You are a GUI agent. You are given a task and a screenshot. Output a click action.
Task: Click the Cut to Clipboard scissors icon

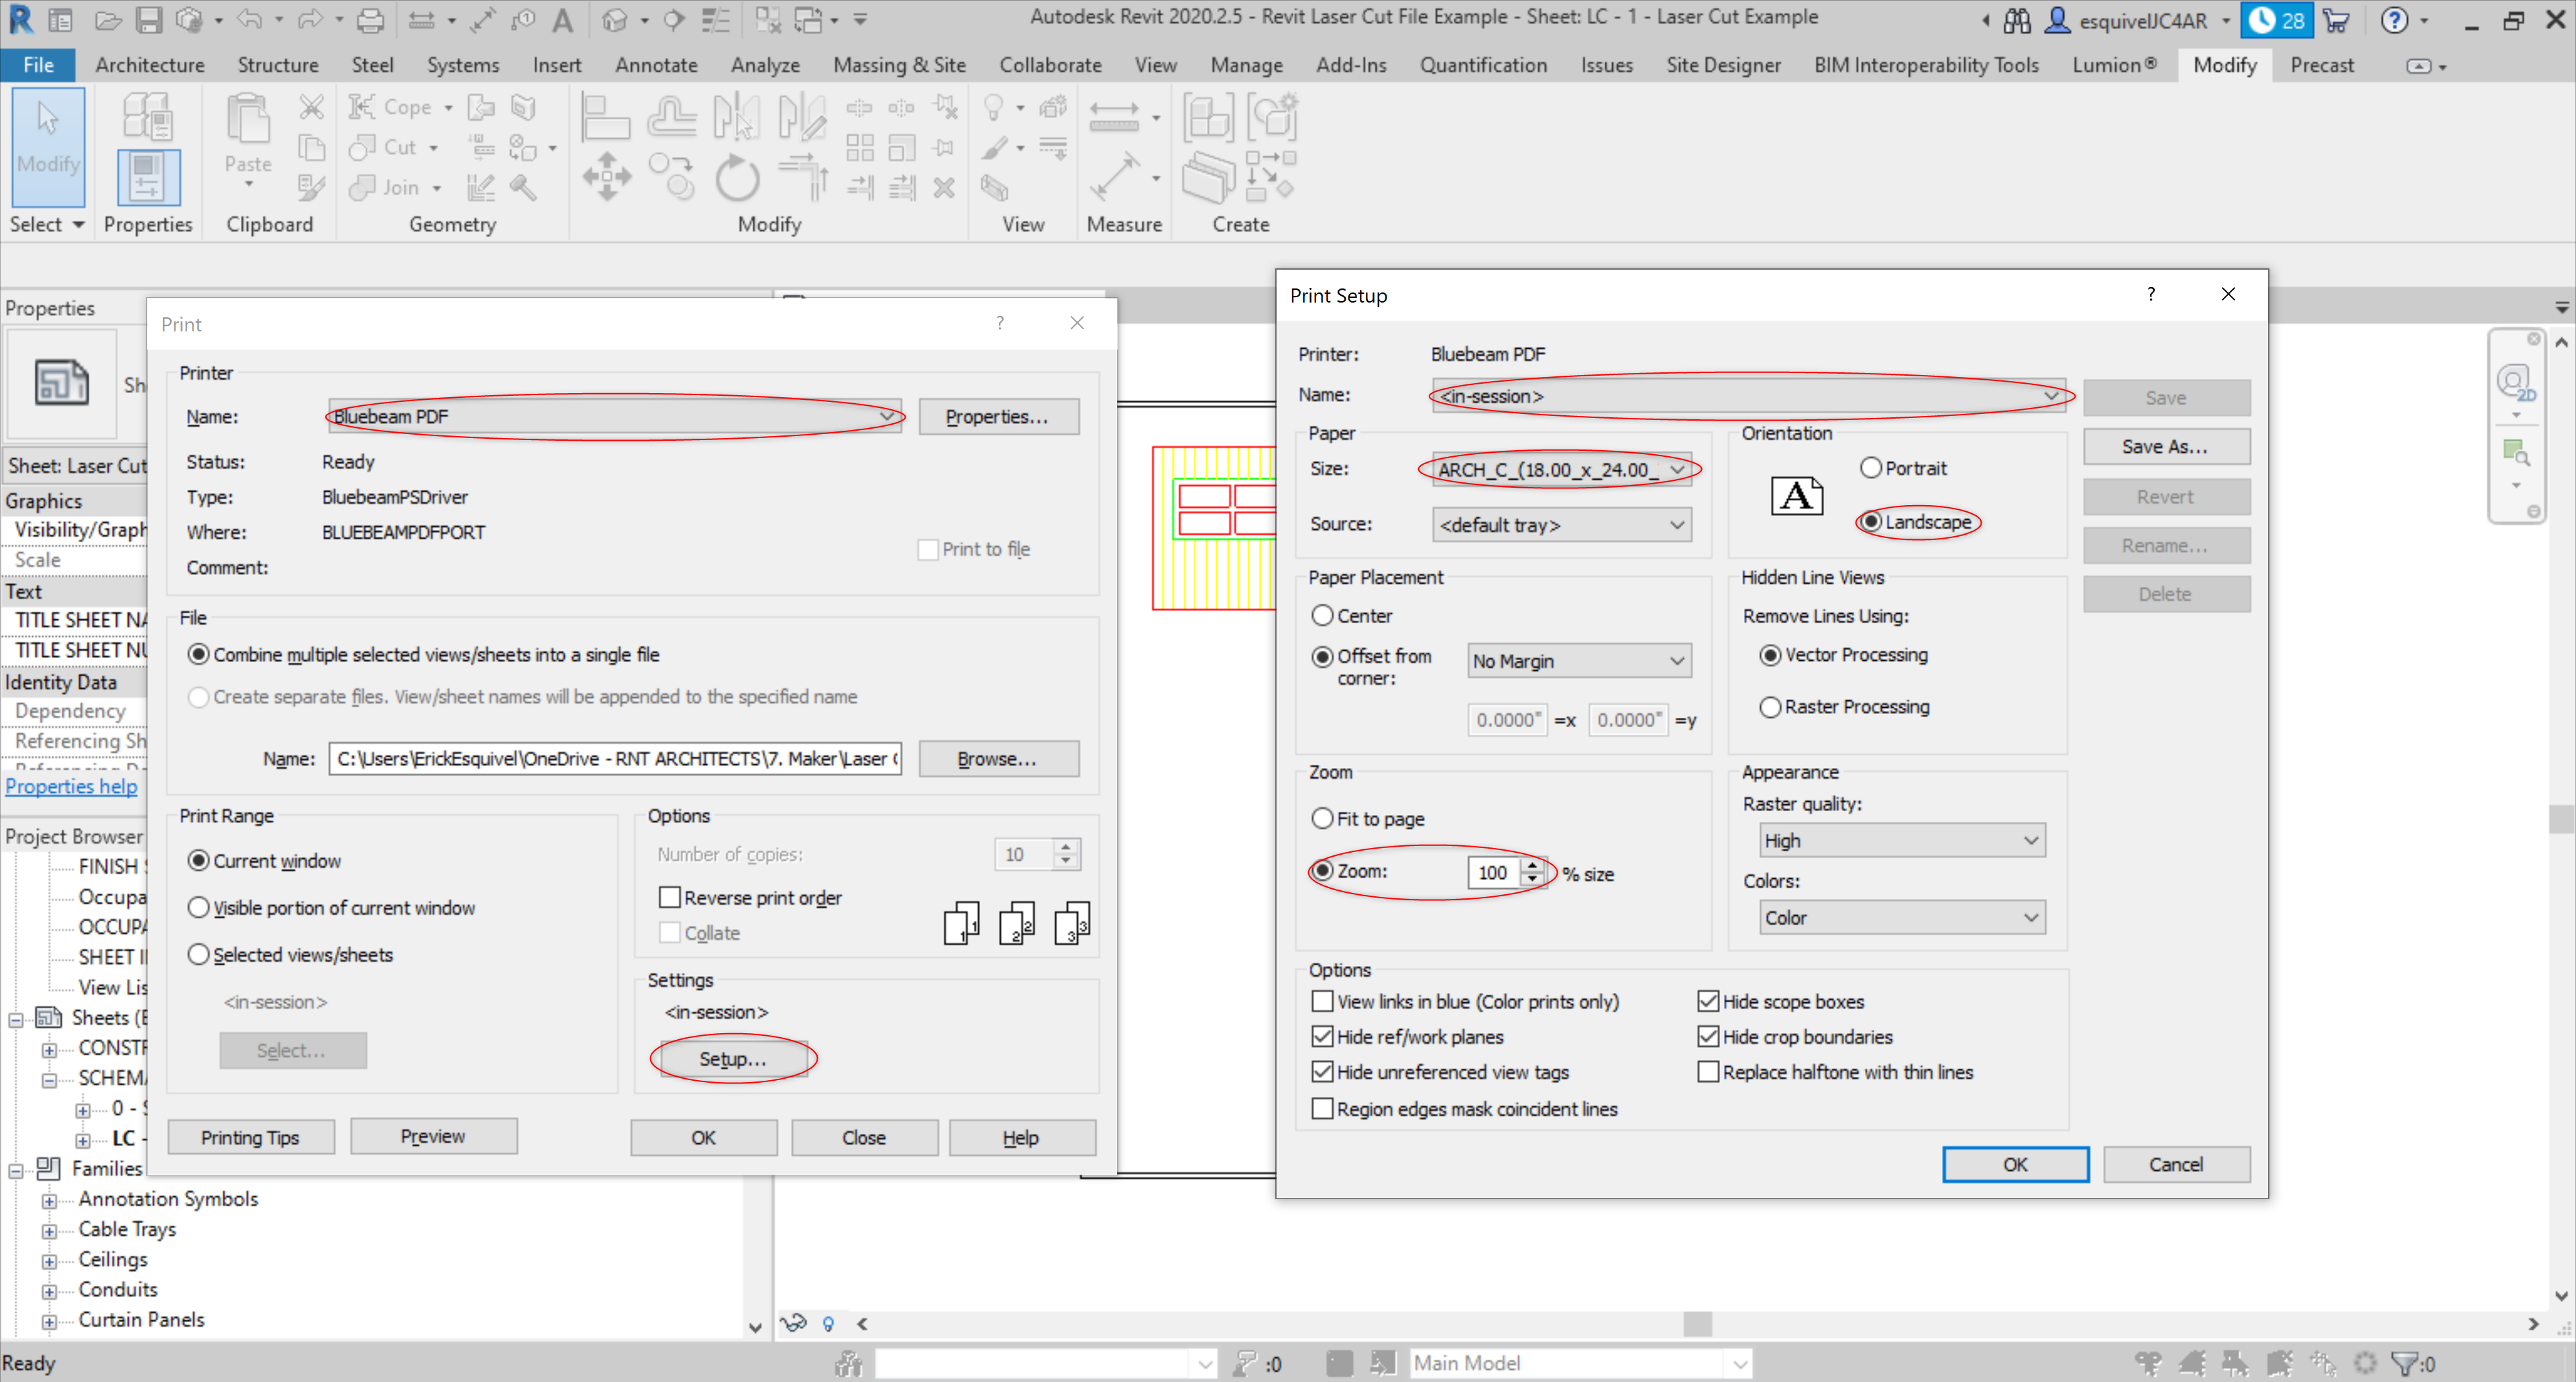click(x=312, y=106)
